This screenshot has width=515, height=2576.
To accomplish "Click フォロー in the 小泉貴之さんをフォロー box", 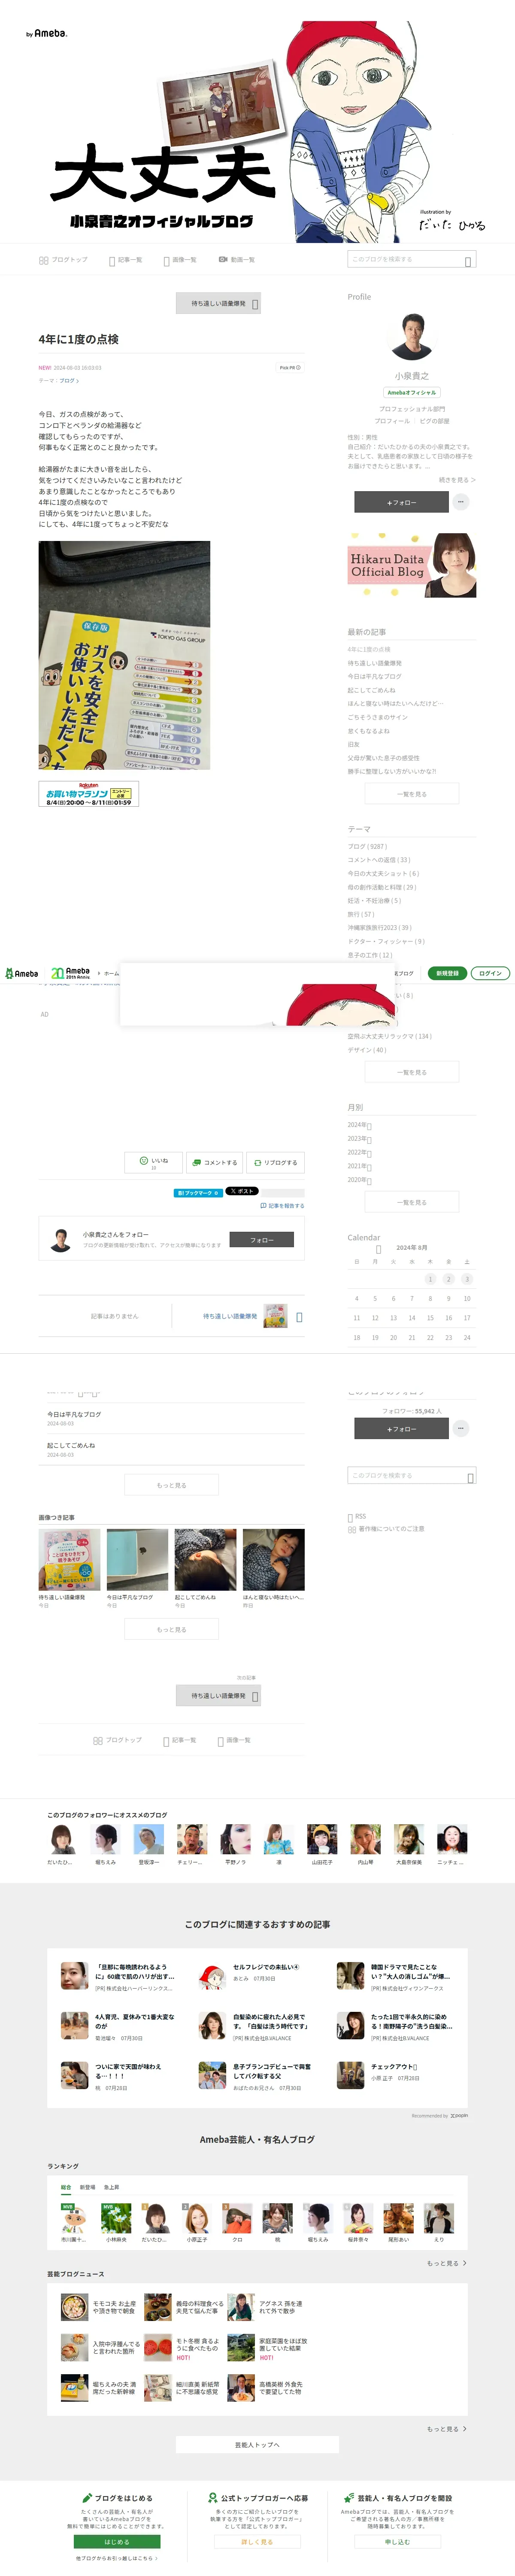I will [x=261, y=1240].
